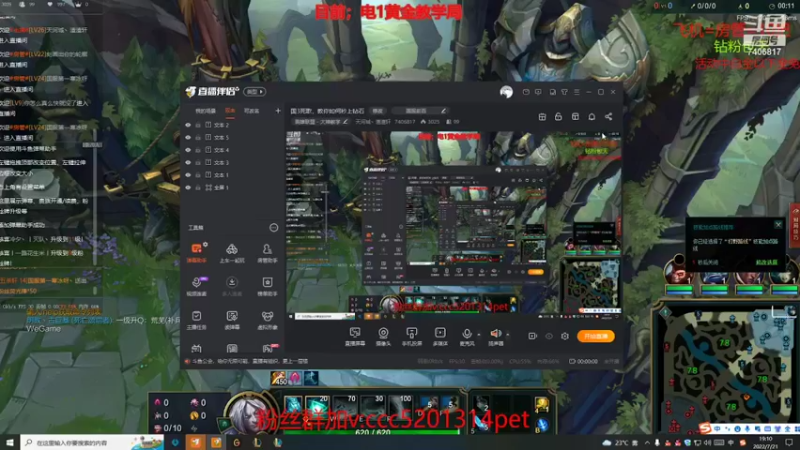Hide the 文本 2 layer
Image resolution: width=800 pixels, height=450 pixels.
pos(188,125)
